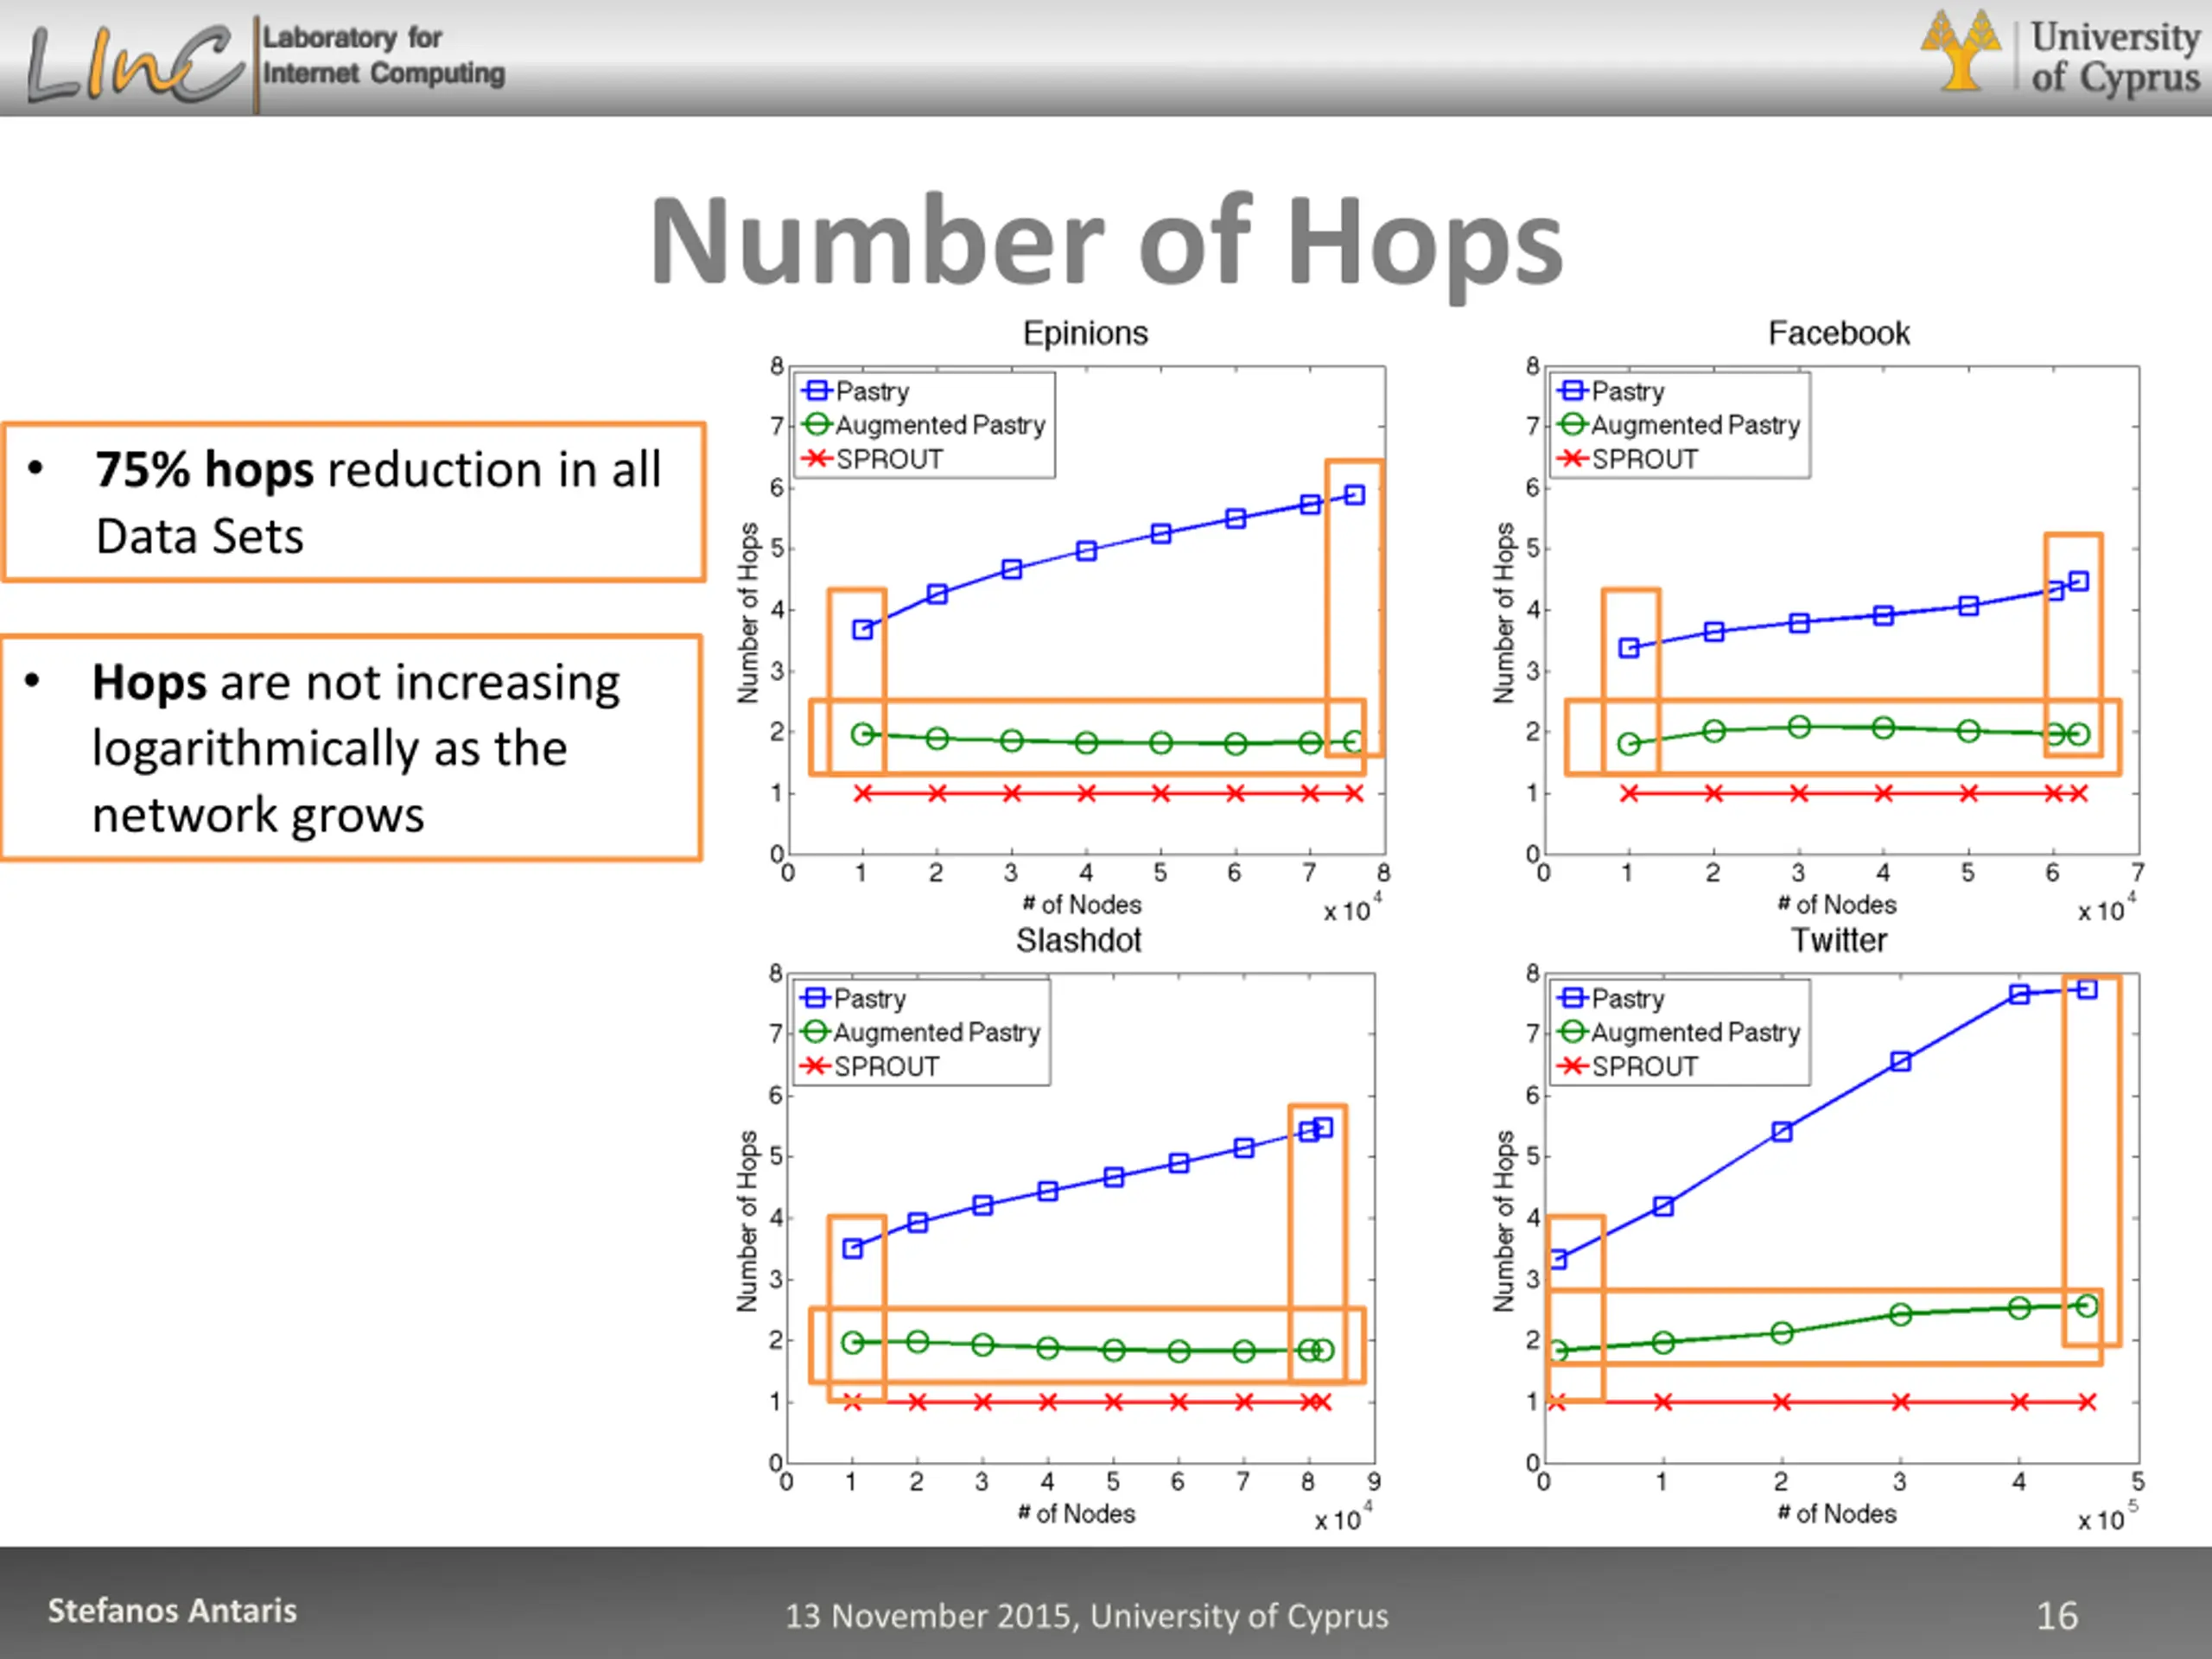This screenshot has height=1659, width=2212.
Task: Click the '# of Nodes' axis label under Twitter
Action: click(1837, 1513)
